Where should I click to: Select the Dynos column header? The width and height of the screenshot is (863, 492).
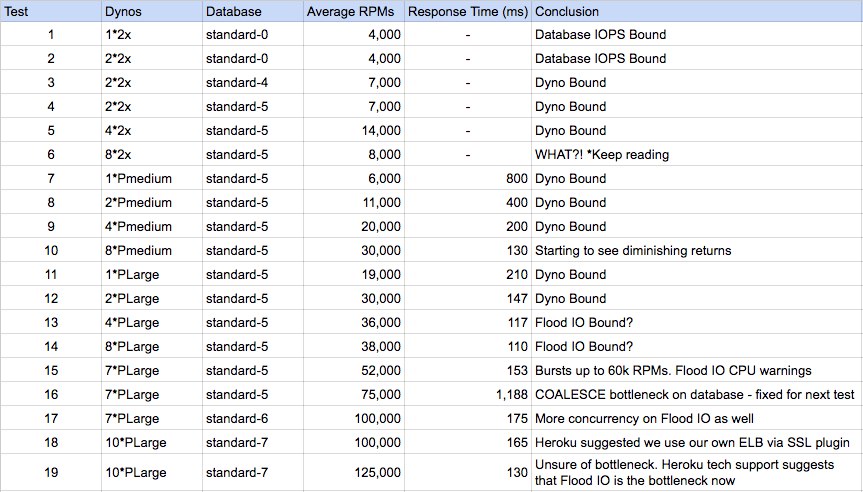click(152, 11)
